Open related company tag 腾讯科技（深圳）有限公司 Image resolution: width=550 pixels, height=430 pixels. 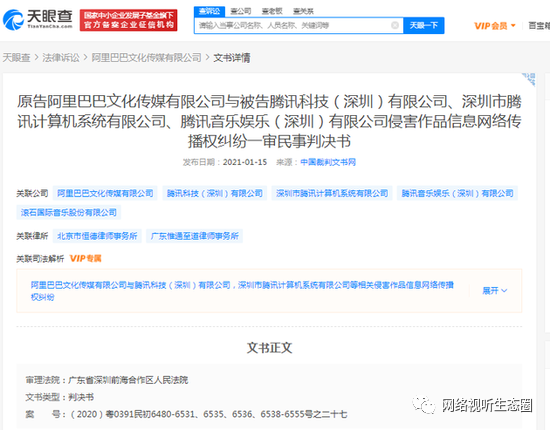click(x=215, y=193)
